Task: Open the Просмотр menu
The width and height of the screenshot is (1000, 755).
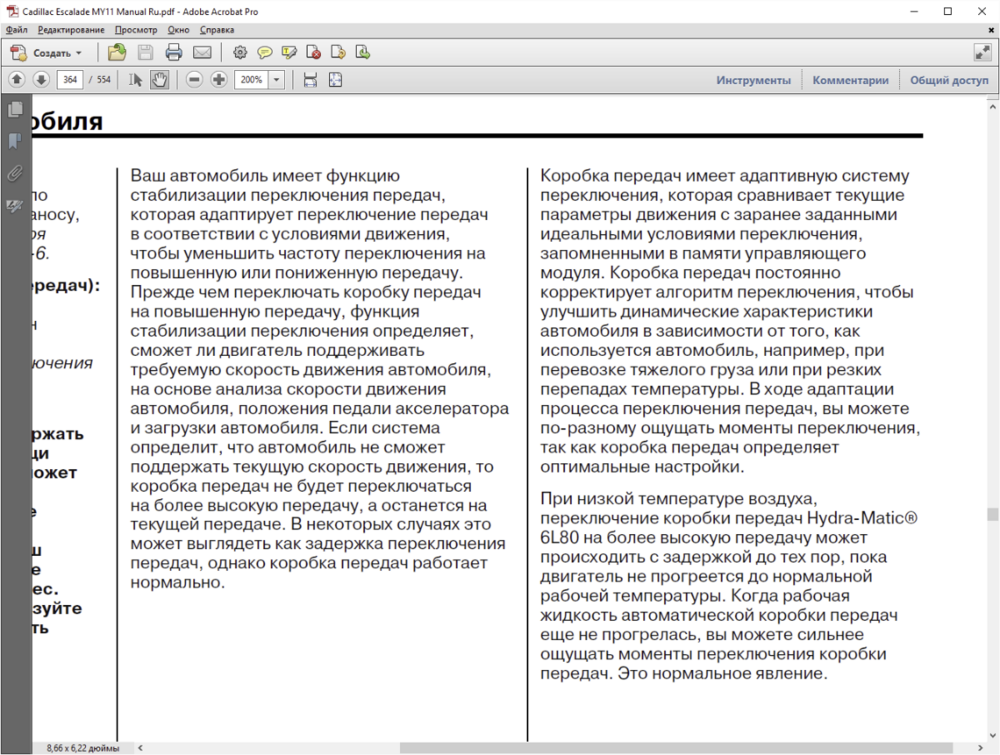Action: click(136, 30)
